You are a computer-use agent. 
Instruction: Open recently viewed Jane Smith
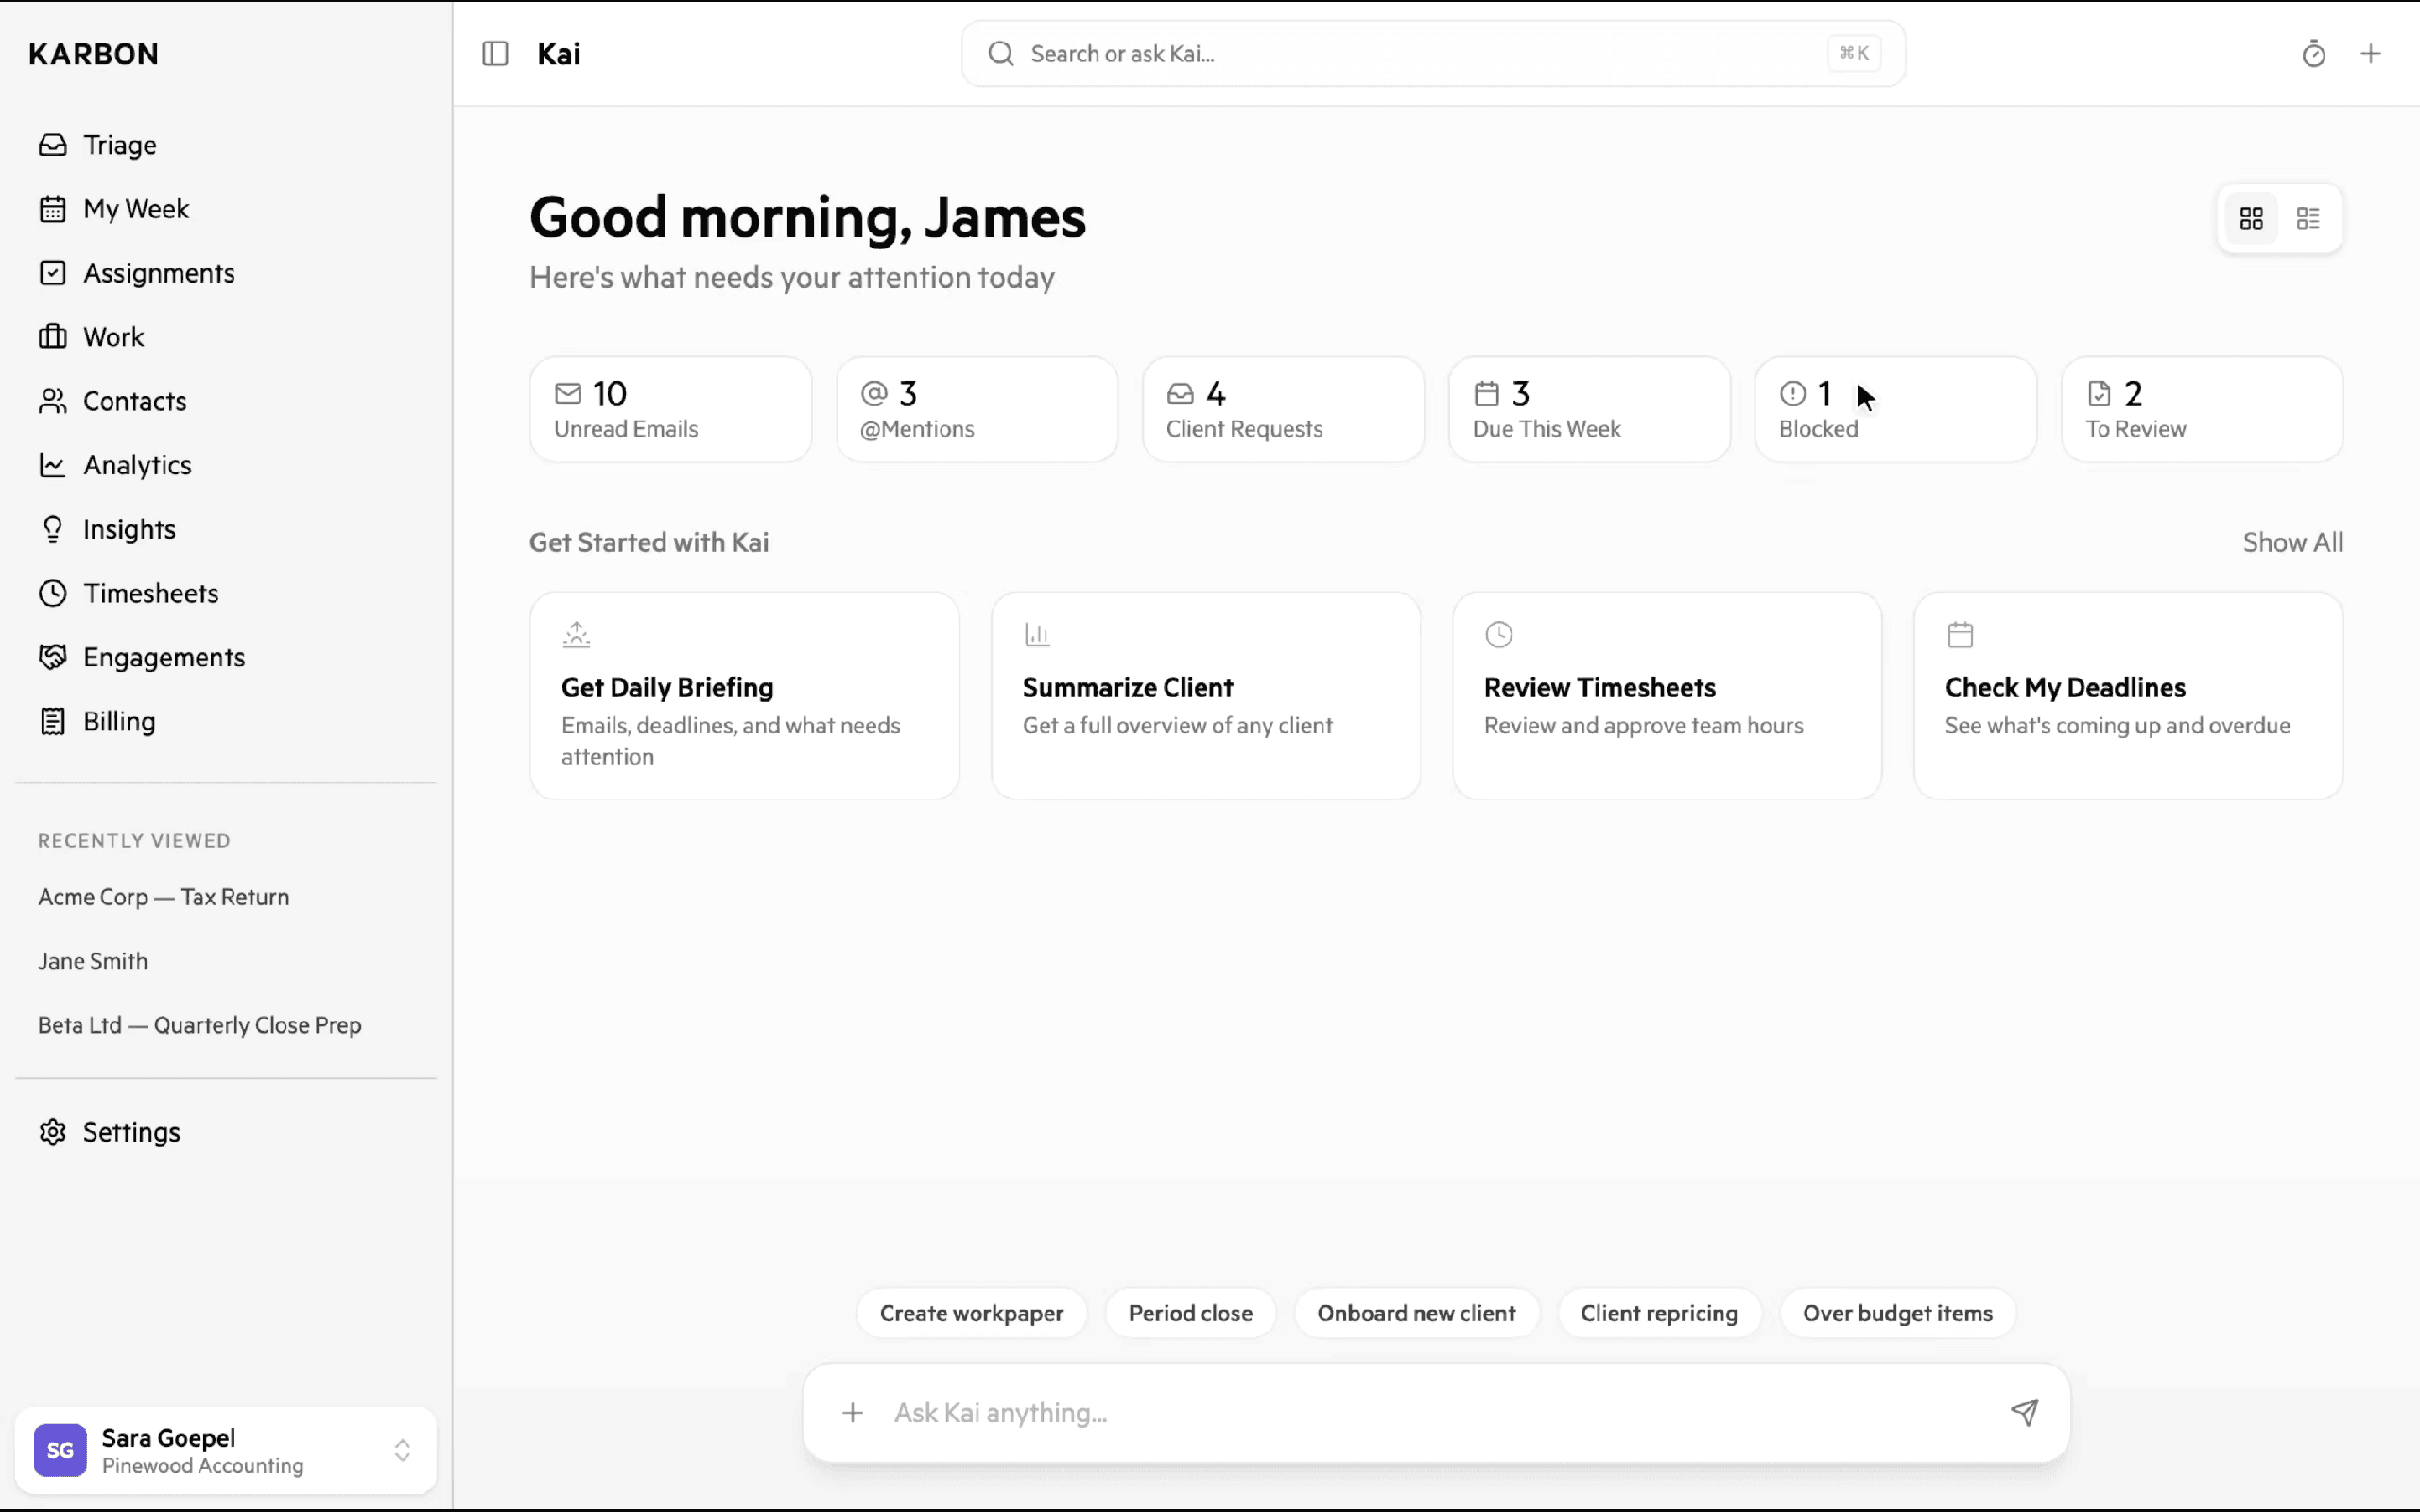[x=93, y=961]
